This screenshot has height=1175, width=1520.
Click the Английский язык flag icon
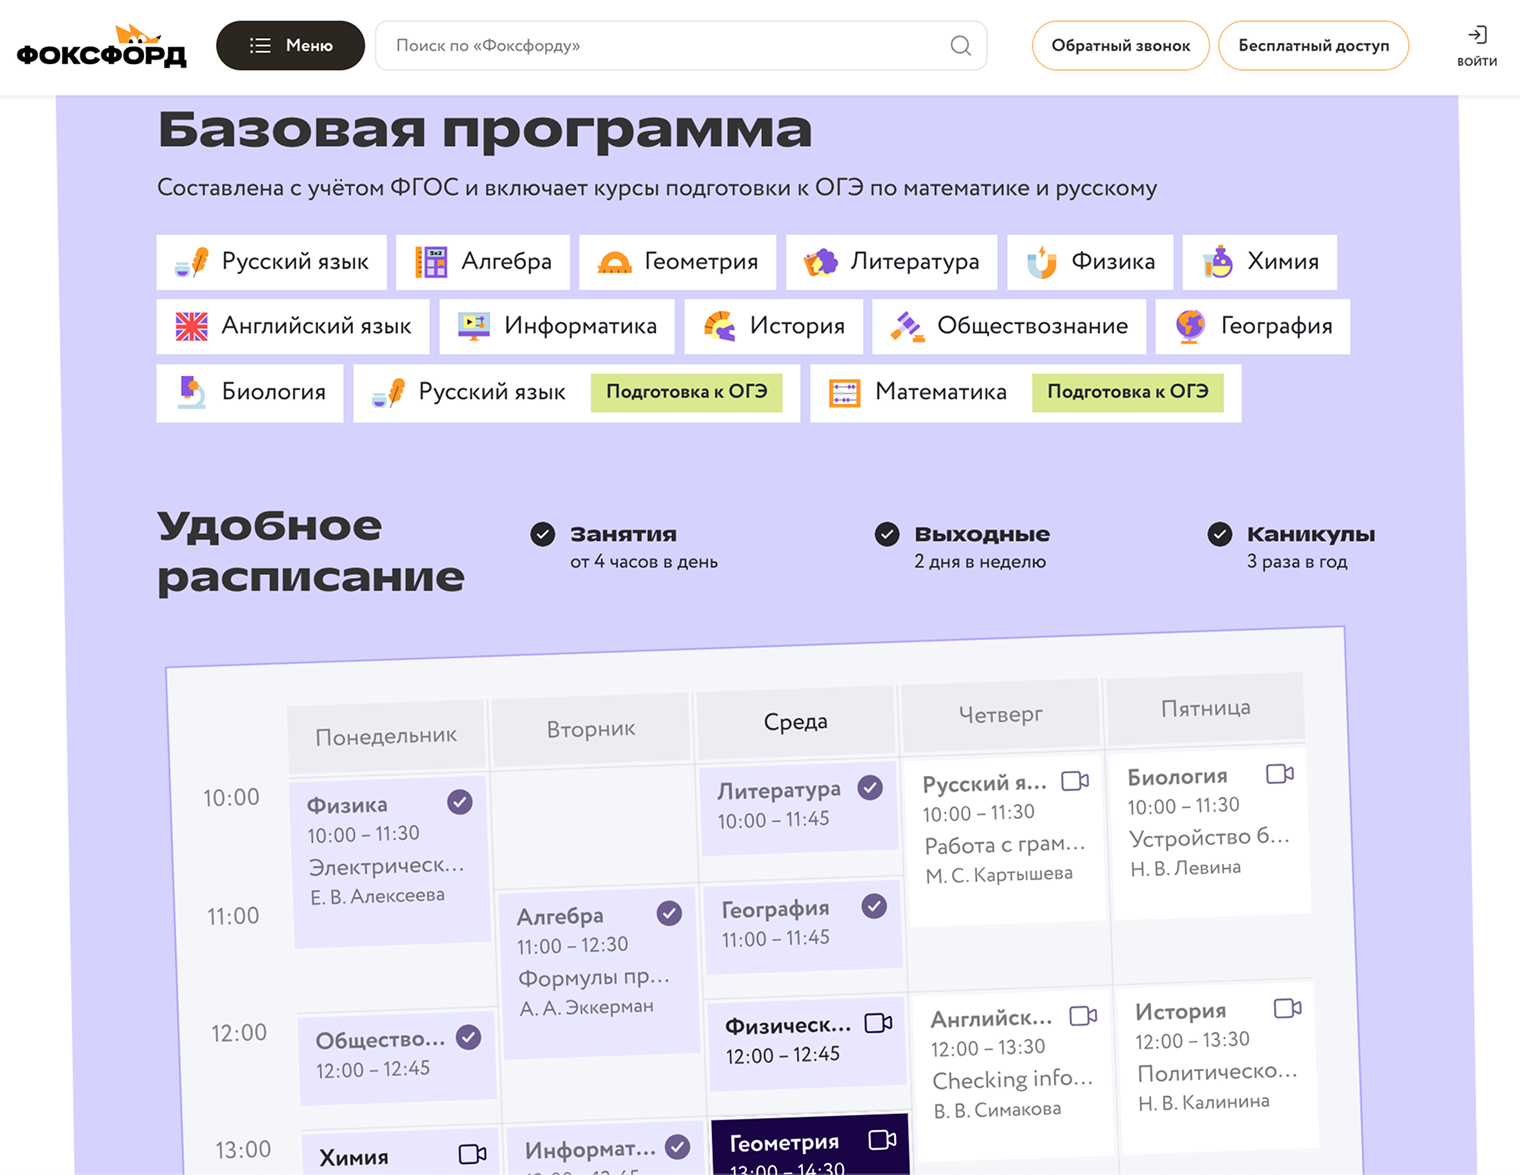pyautogui.click(x=191, y=326)
